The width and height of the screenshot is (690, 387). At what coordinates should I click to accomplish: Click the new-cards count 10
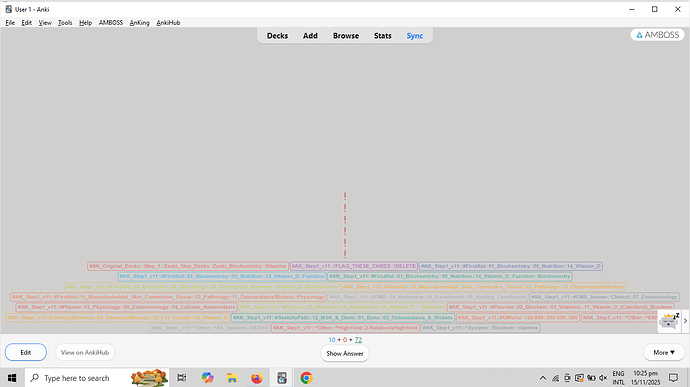332,340
